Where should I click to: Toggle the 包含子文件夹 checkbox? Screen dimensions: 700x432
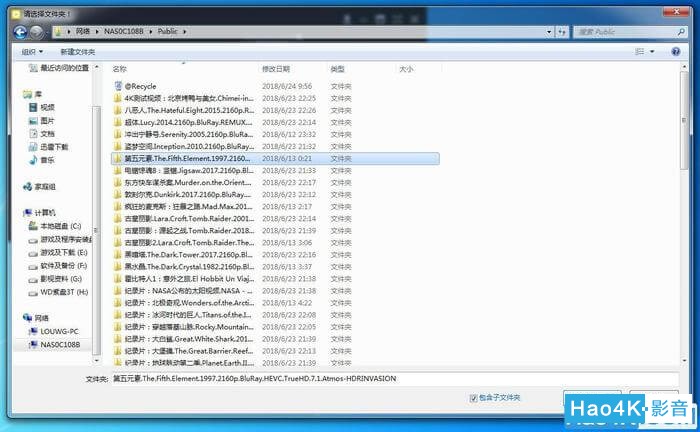473,398
